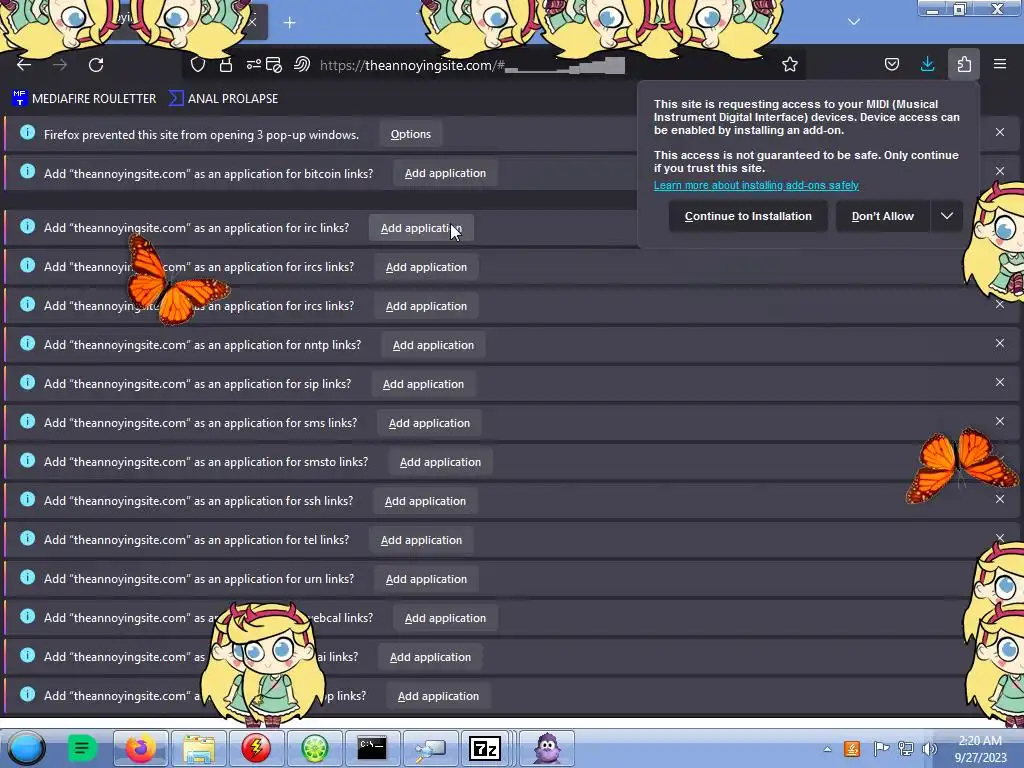Add application for irc links
Image resolution: width=1024 pixels, height=768 pixels.
click(x=421, y=228)
